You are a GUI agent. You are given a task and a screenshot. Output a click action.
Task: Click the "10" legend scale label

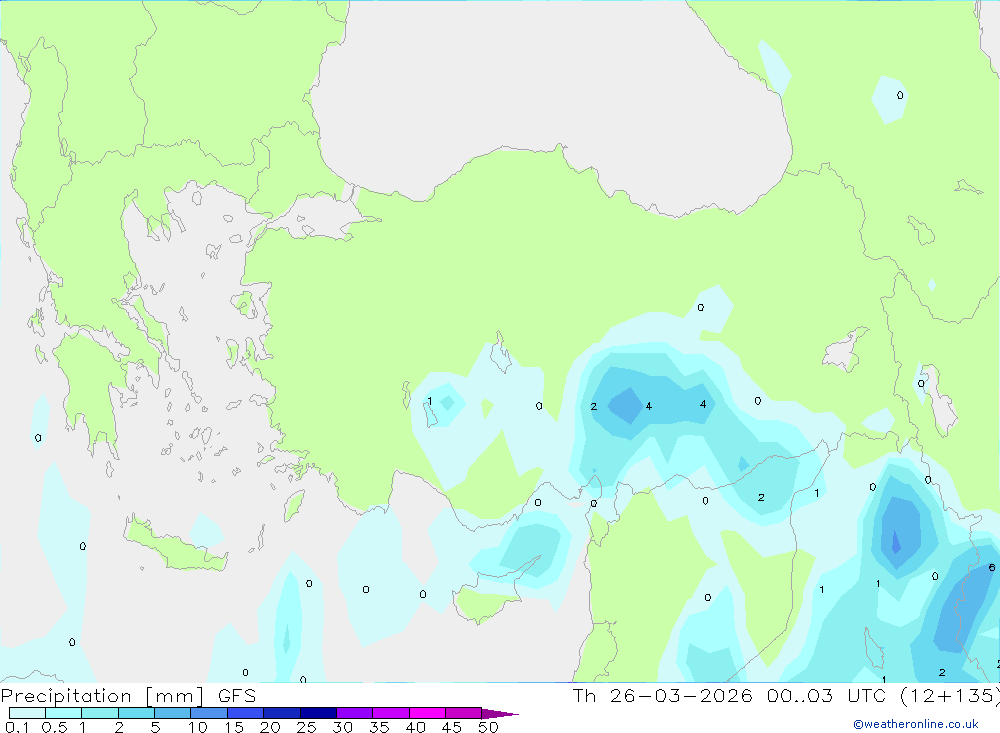198,727
